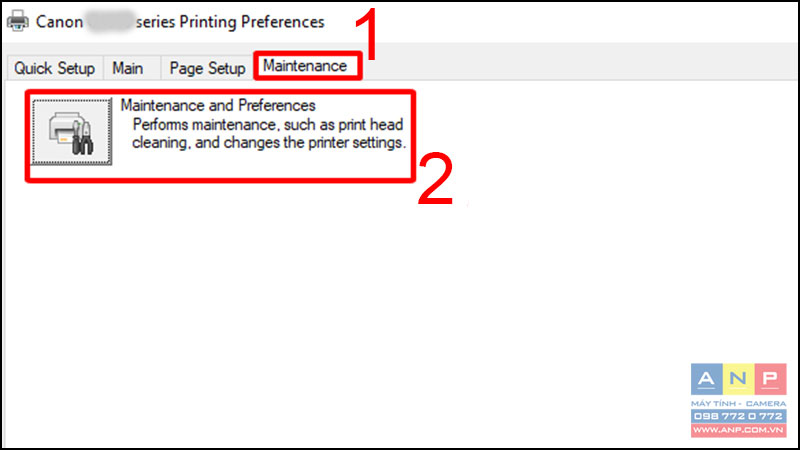Click the 'cleaning, and changes the printer settings' line
800x450 pixels.
pos(269,142)
